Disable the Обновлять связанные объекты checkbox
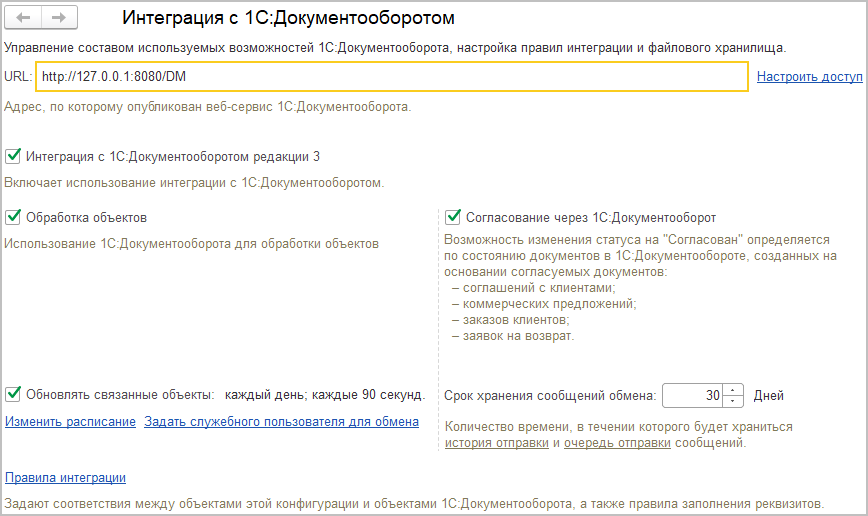Image resolution: width=868 pixels, height=516 pixels. [13, 394]
